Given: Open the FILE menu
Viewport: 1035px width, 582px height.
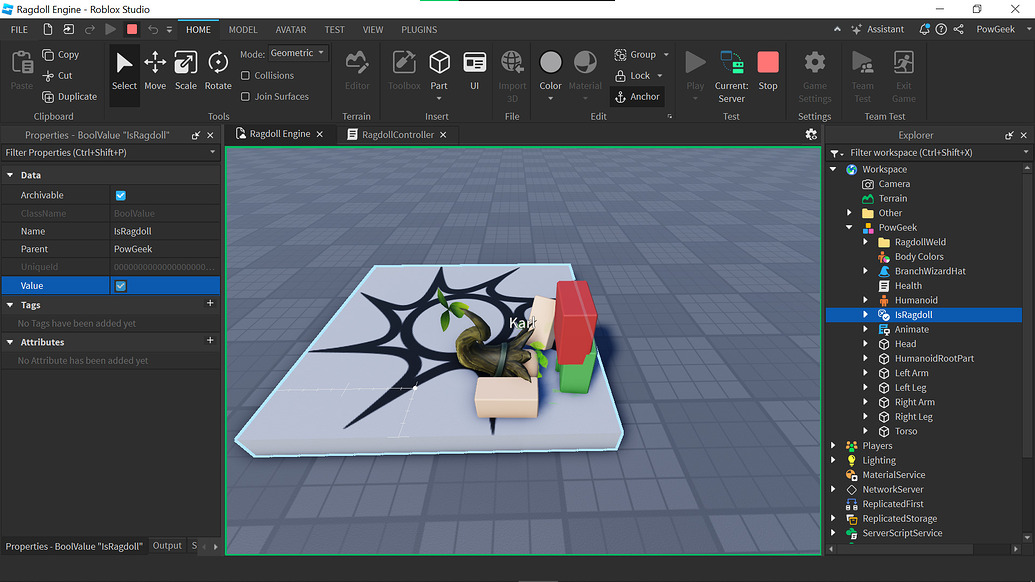Looking at the screenshot, I should [x=19, y=29].
